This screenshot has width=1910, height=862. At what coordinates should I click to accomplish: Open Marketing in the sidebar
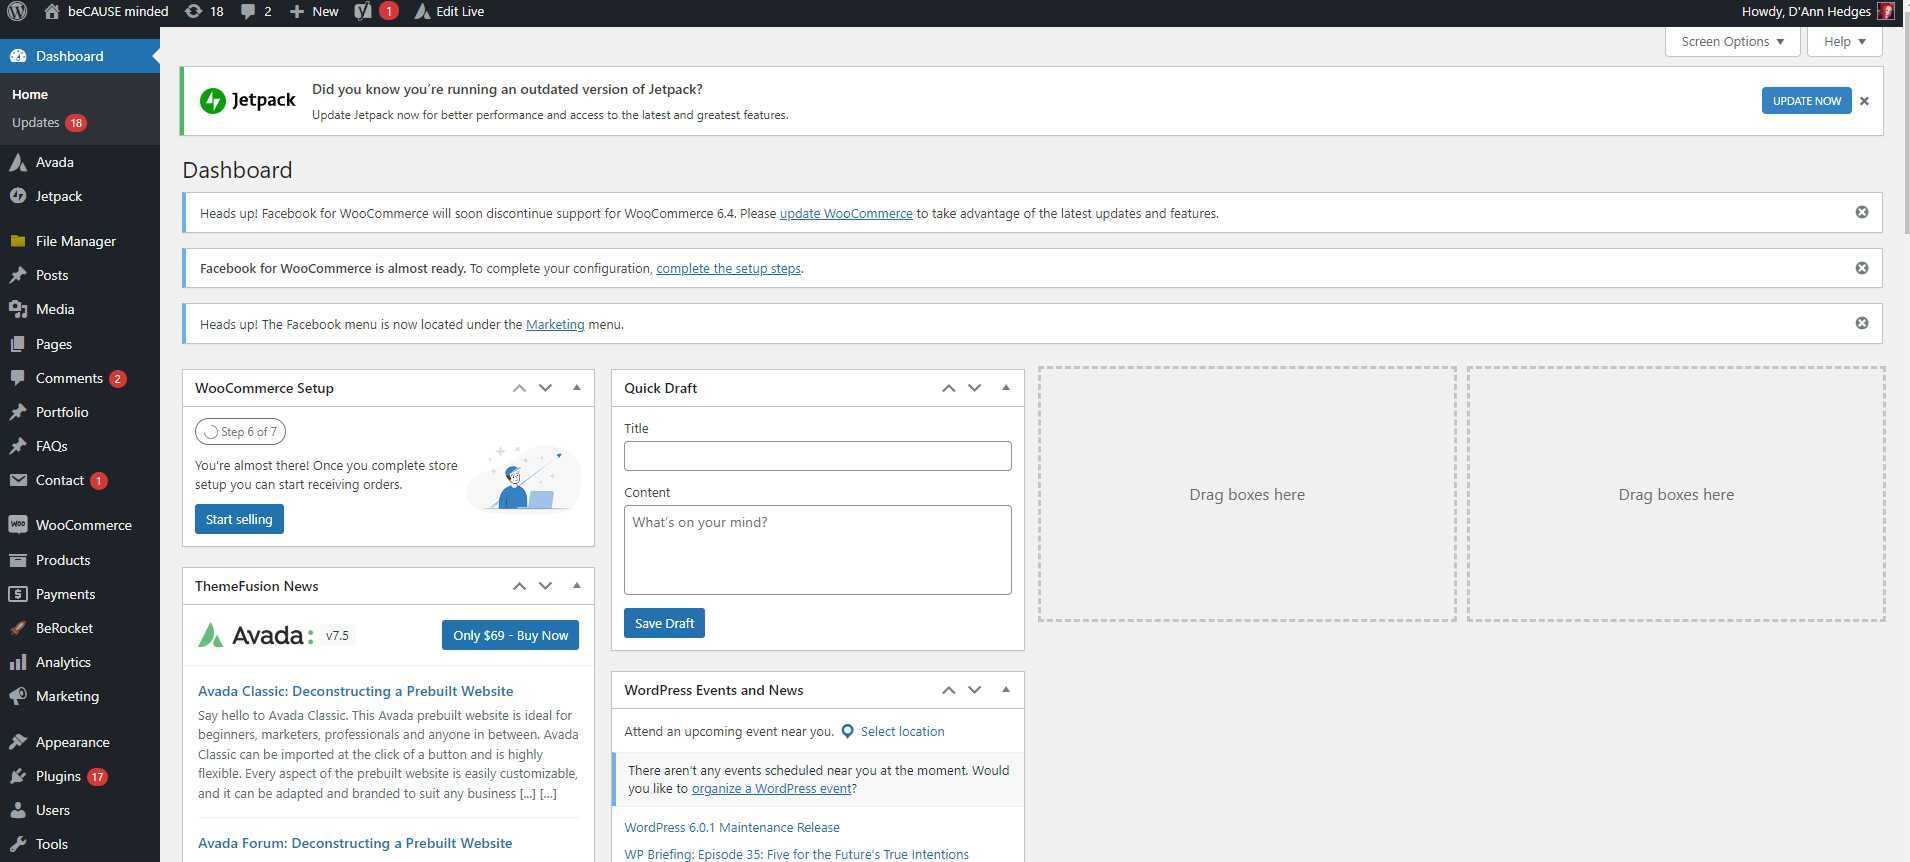pyautogui.click(x=80, y=696)
